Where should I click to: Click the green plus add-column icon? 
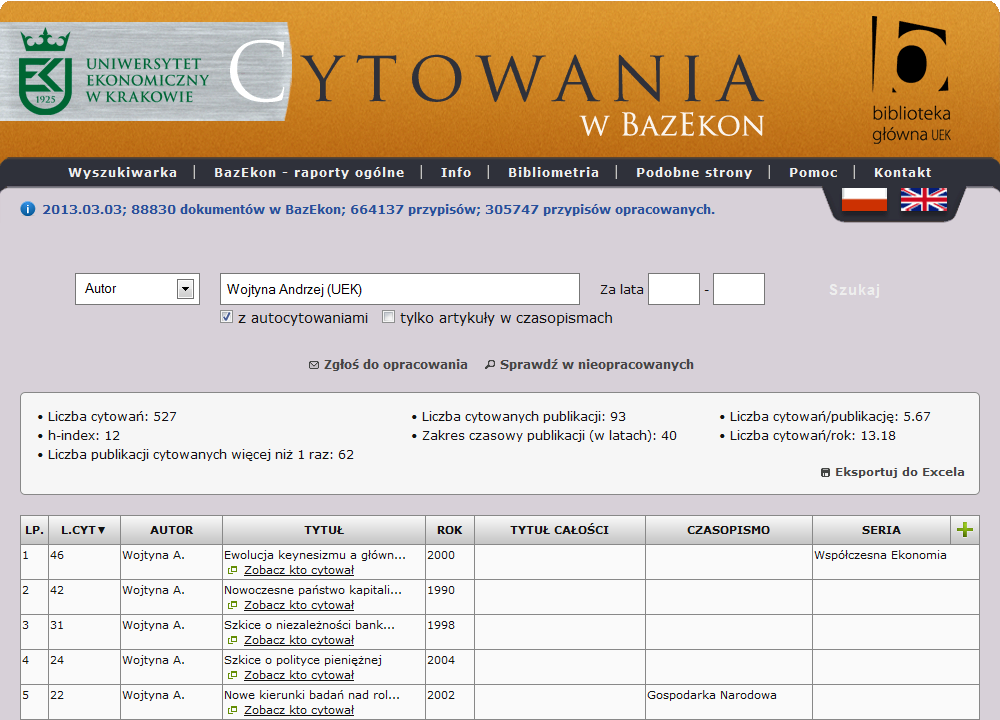pyautogui.click(x=965, y=529)
